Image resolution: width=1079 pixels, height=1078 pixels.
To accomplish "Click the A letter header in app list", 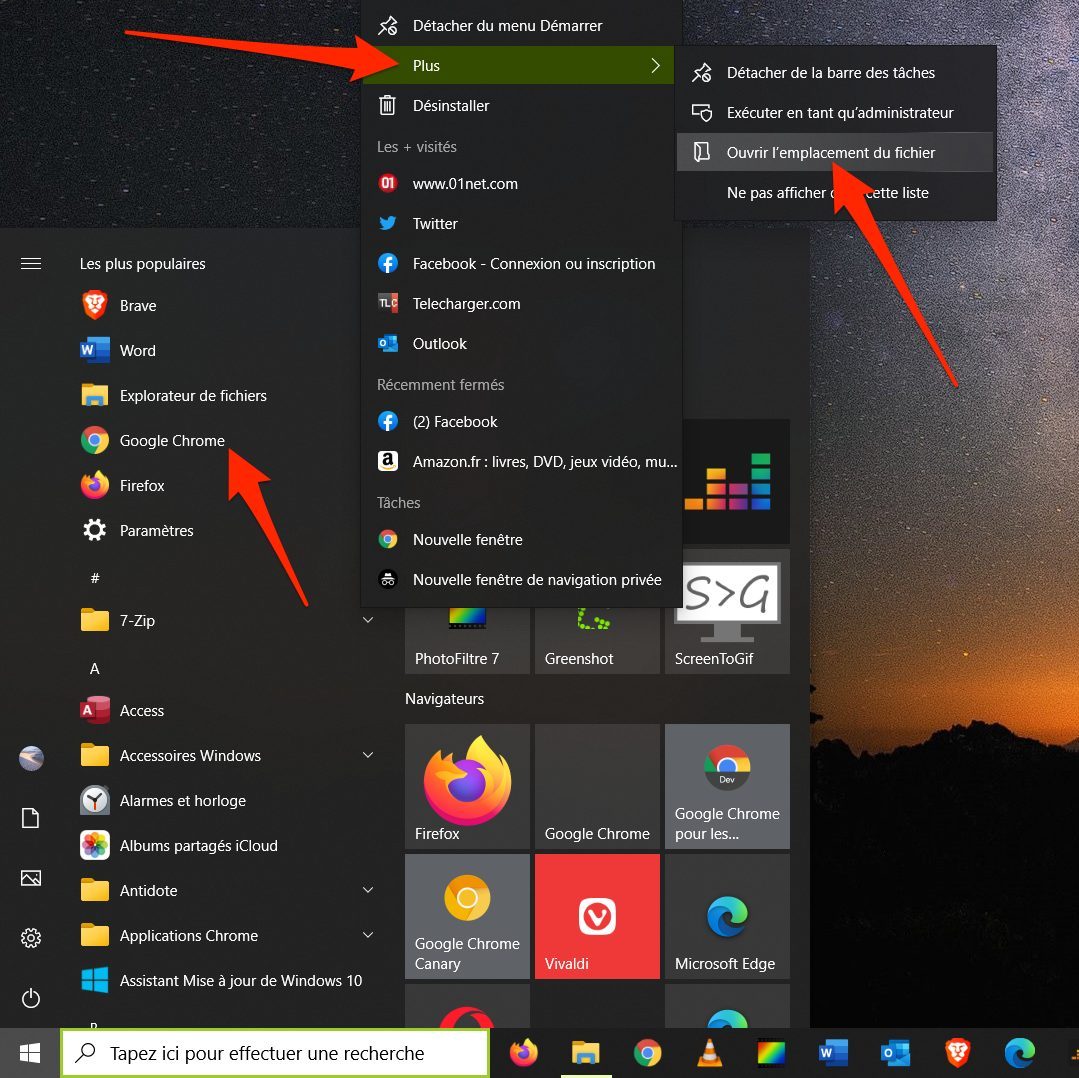I will pos(95,669).
